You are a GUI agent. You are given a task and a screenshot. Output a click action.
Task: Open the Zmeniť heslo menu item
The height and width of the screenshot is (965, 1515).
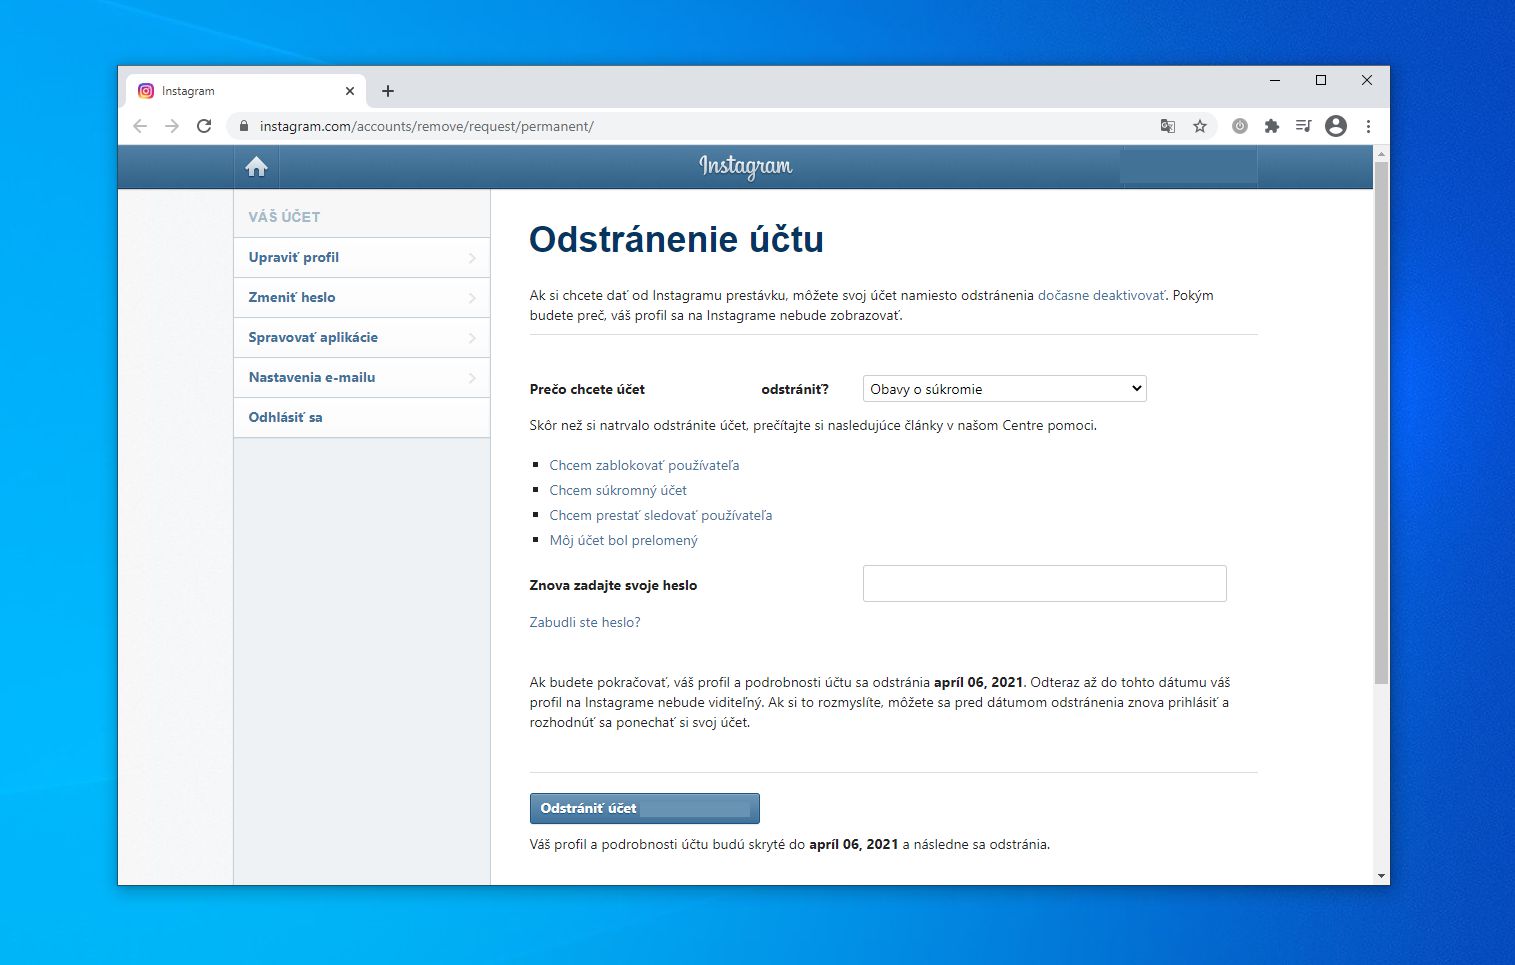click(362, 298)
